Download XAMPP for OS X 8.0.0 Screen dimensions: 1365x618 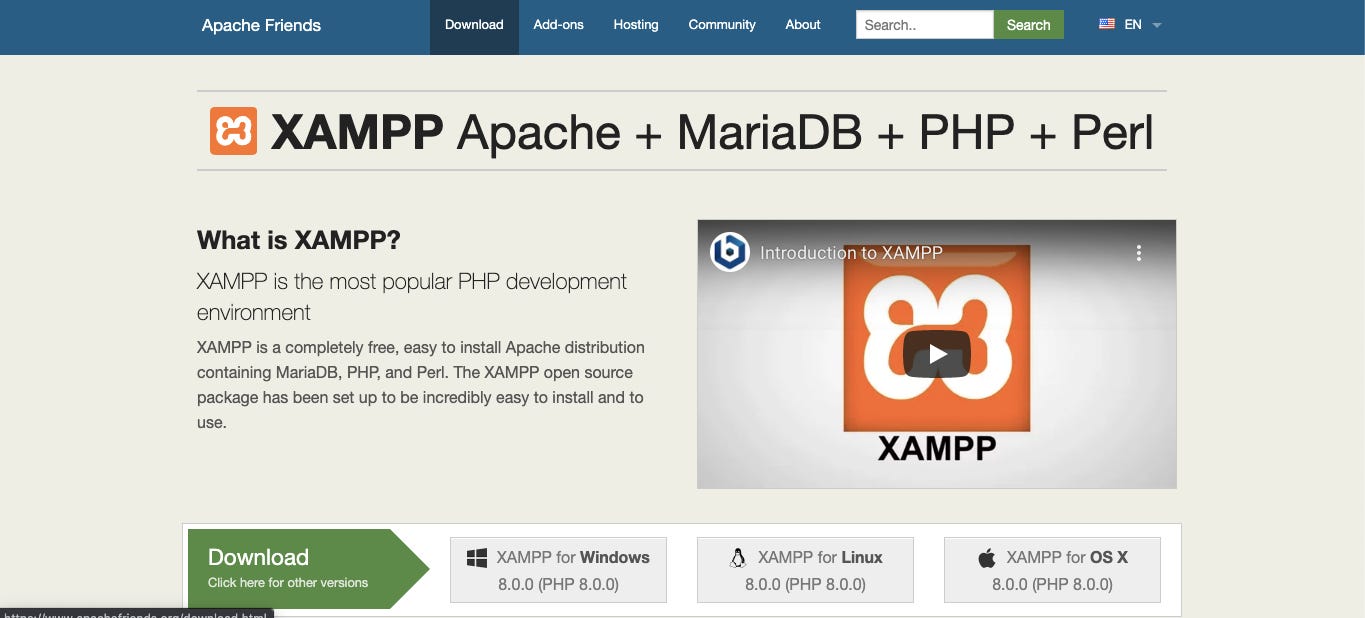tap(1052, 570)
